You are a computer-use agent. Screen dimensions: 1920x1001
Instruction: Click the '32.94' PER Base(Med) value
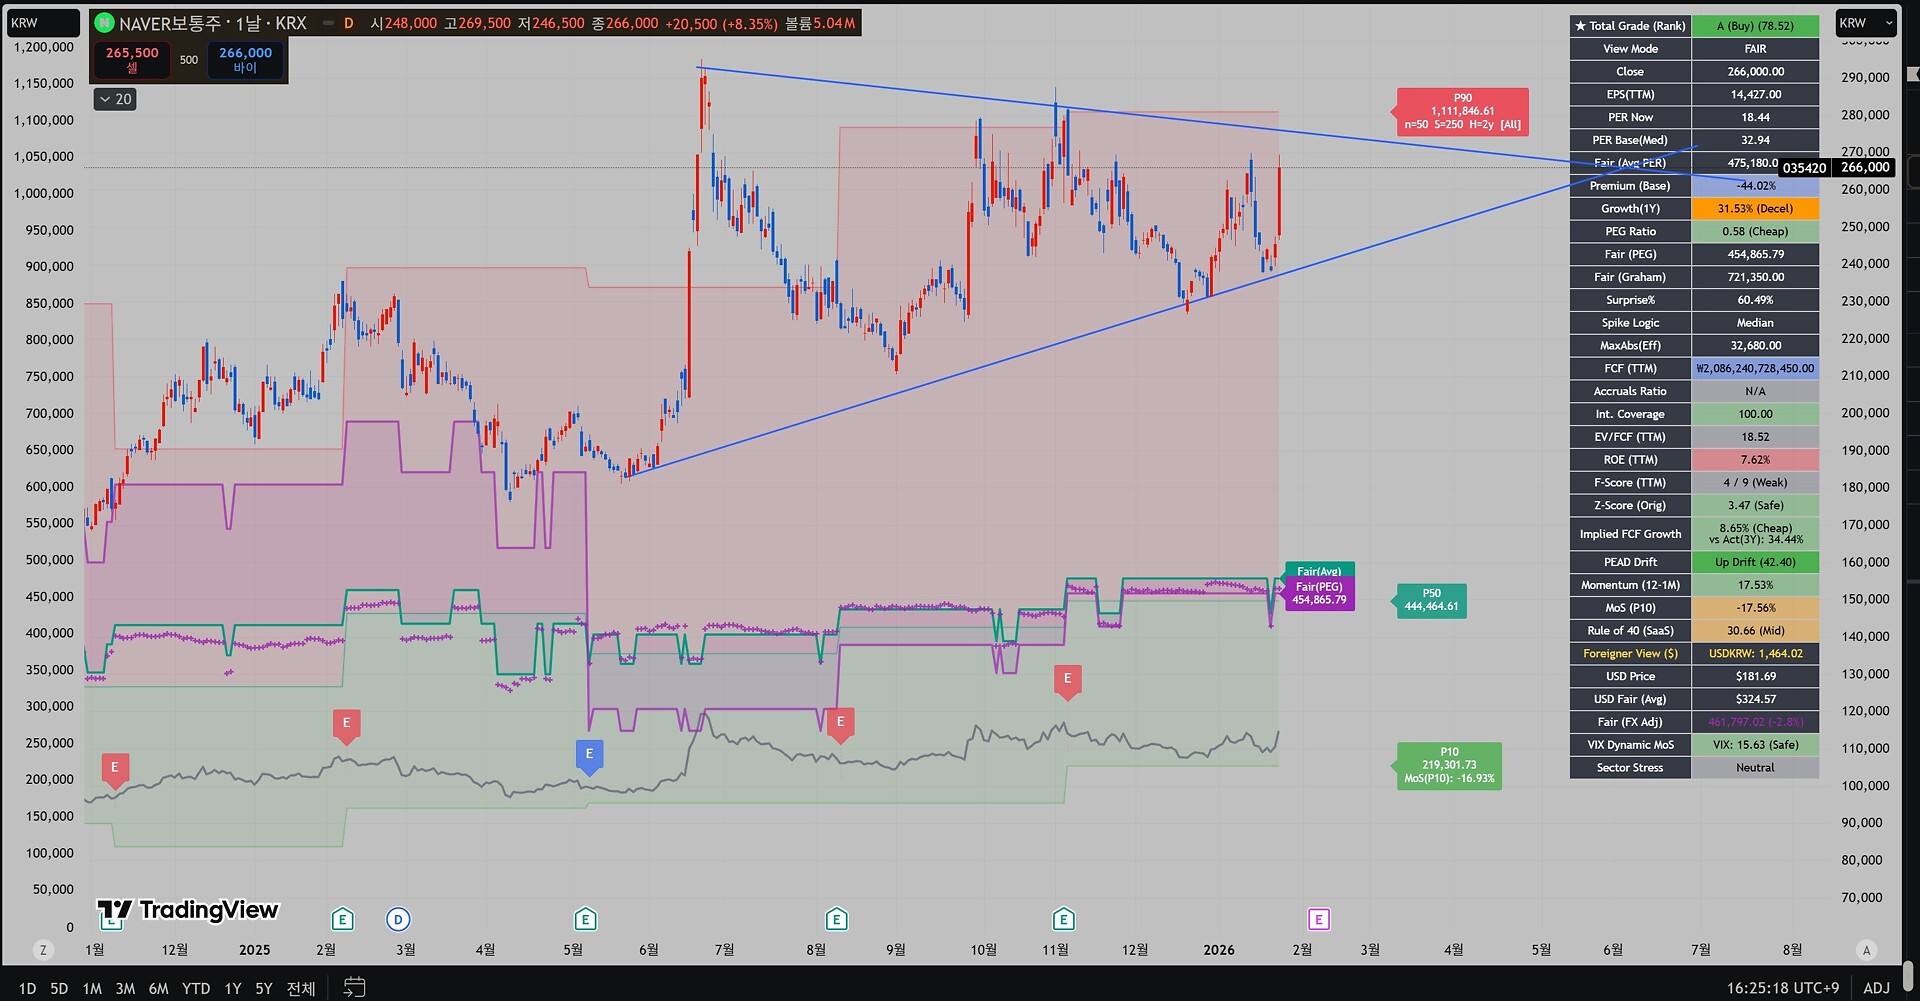1755,141
